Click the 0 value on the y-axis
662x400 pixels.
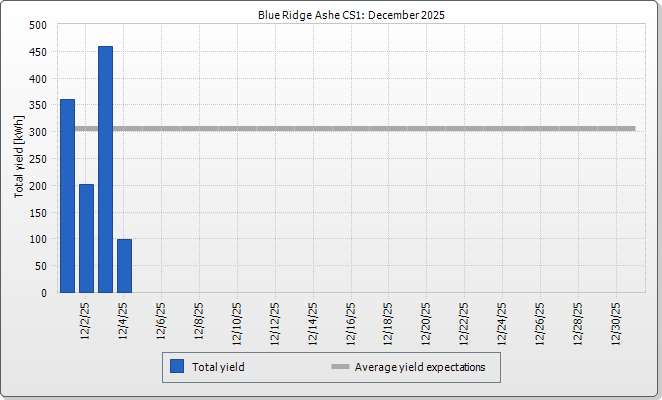point(44,293)
